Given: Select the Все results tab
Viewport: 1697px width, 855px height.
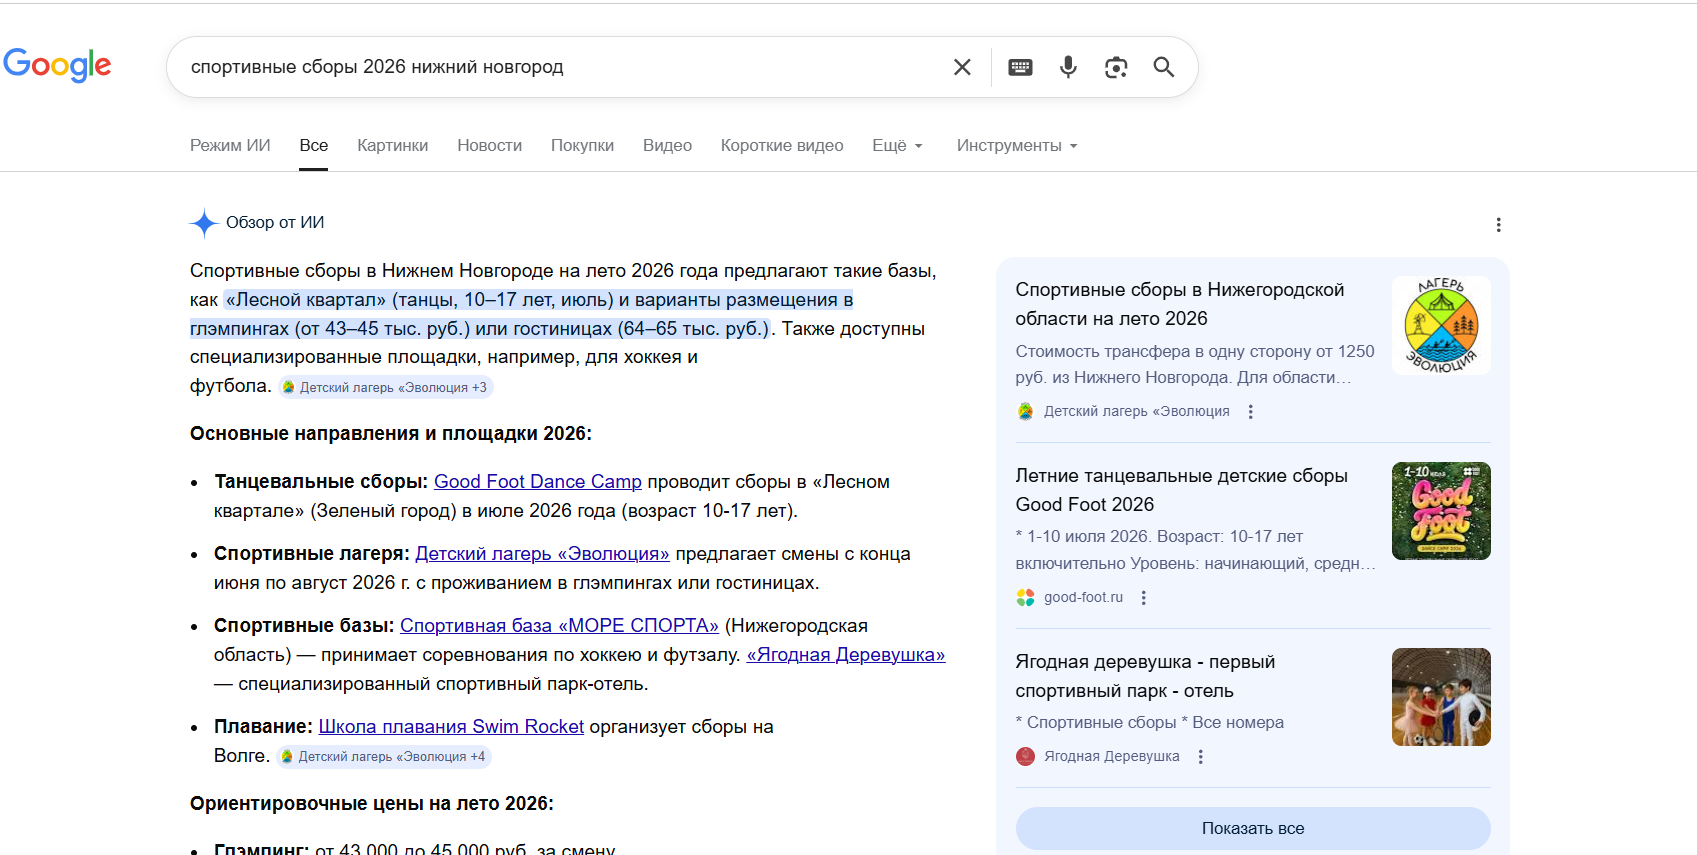Looking at the screenshot, I should point(314,145).
